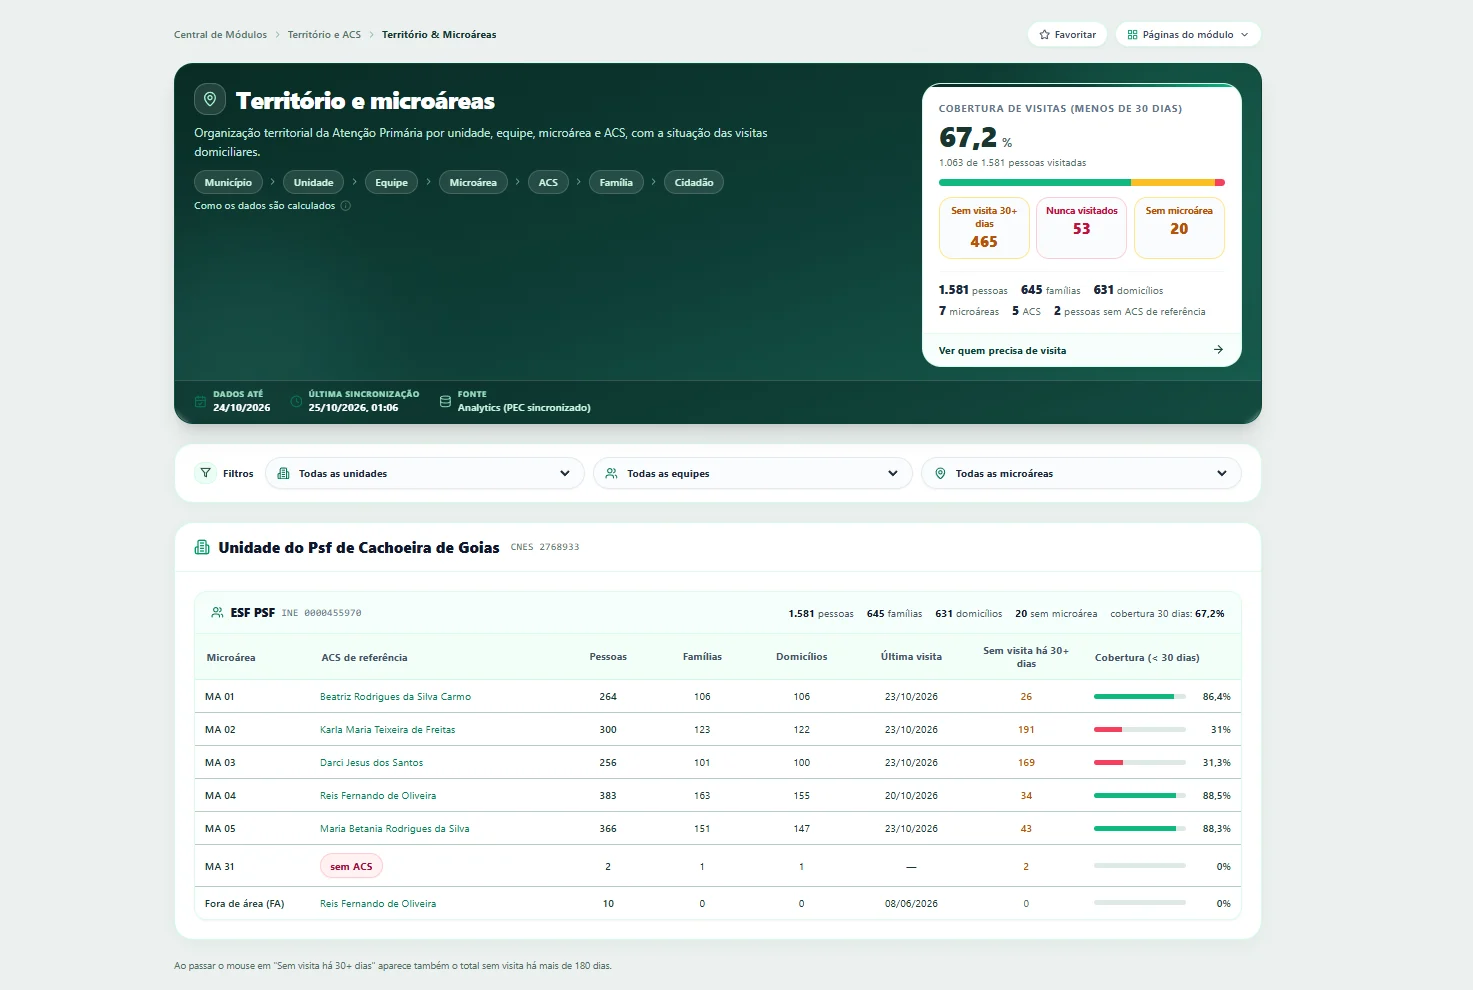
Task: Click the Sem visita 30+ dias card
Action: point(984,228)
